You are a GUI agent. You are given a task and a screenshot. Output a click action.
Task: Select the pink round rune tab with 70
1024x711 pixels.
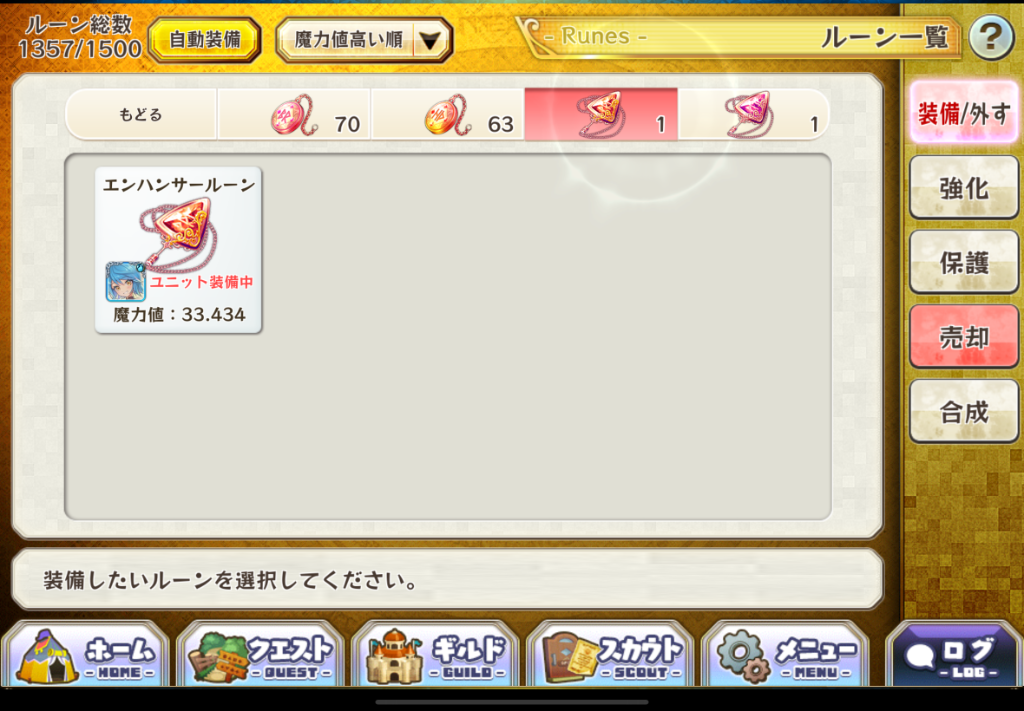pos(294,114)
